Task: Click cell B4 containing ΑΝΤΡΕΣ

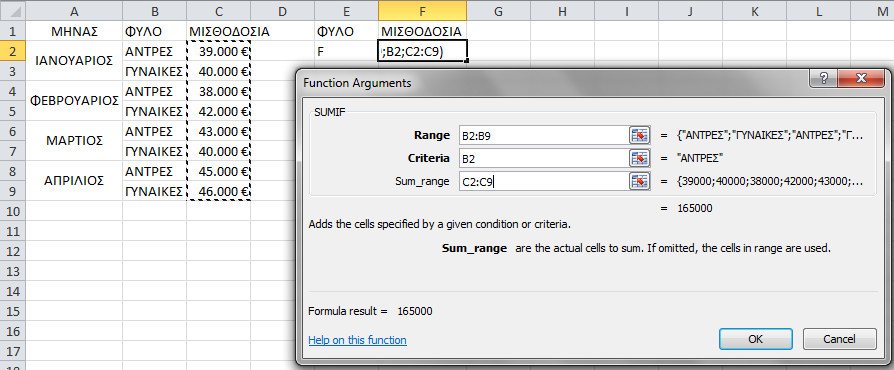Action: tap(155, 91)
